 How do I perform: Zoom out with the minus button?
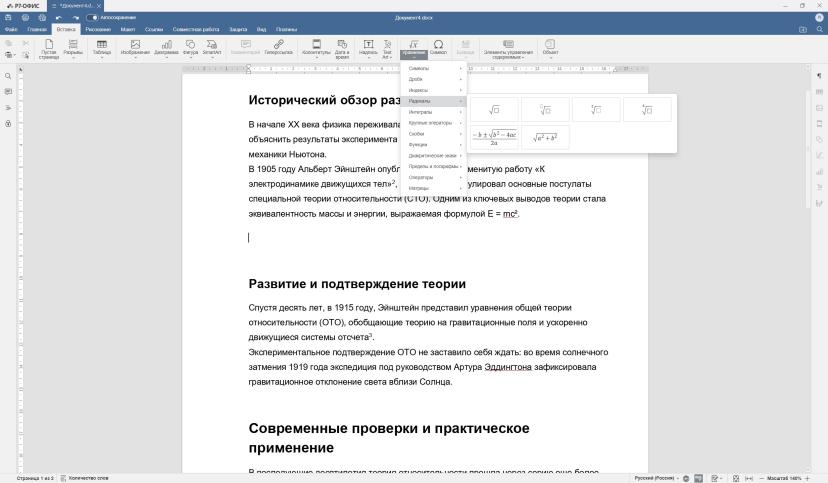[x=761, y=478]
